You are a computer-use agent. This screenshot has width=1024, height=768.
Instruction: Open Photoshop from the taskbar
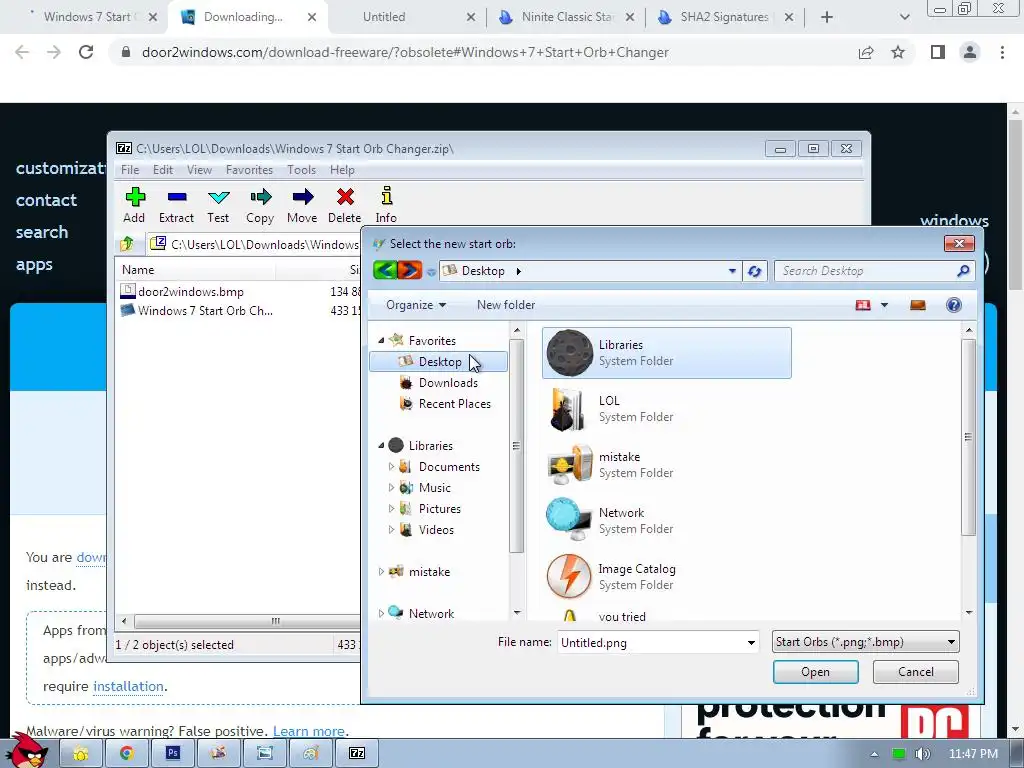172,754
